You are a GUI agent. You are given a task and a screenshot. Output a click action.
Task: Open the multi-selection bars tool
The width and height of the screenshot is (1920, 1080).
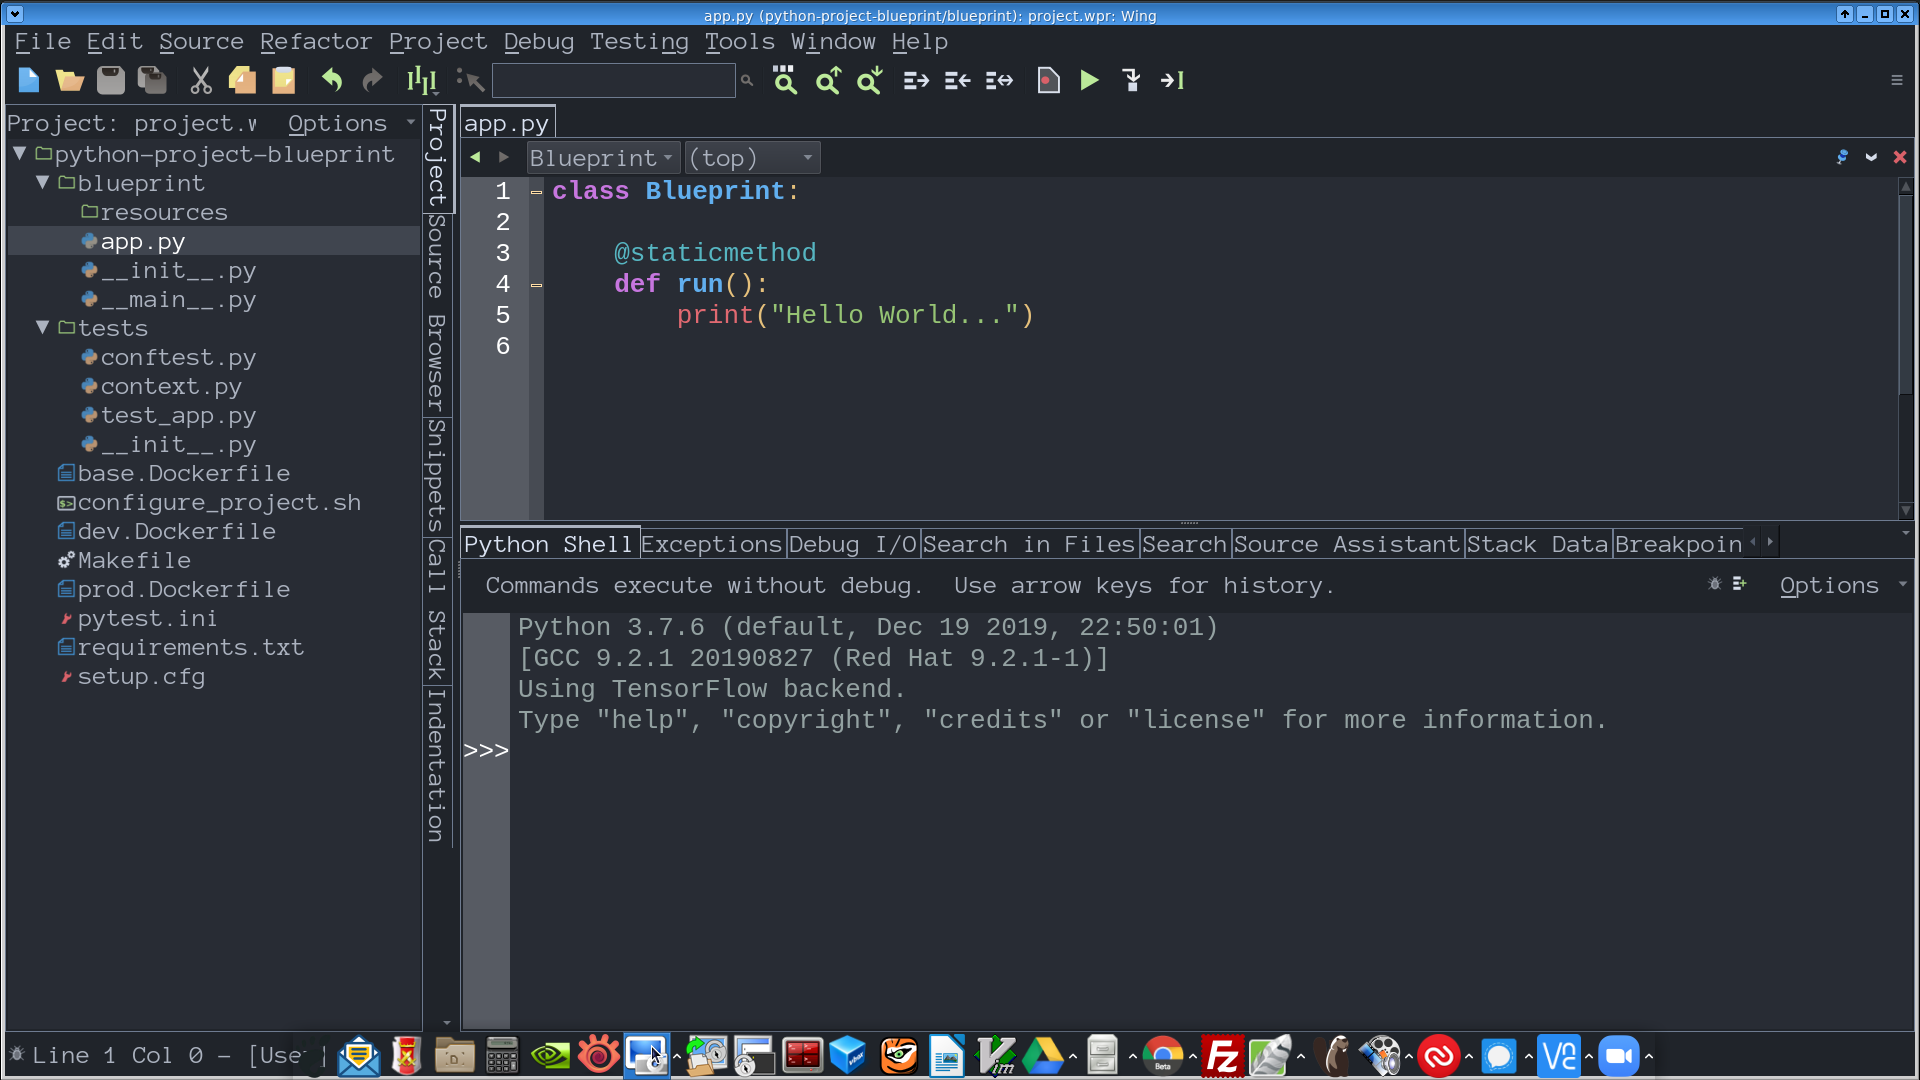pyautogui.click(x=421, y=80)
